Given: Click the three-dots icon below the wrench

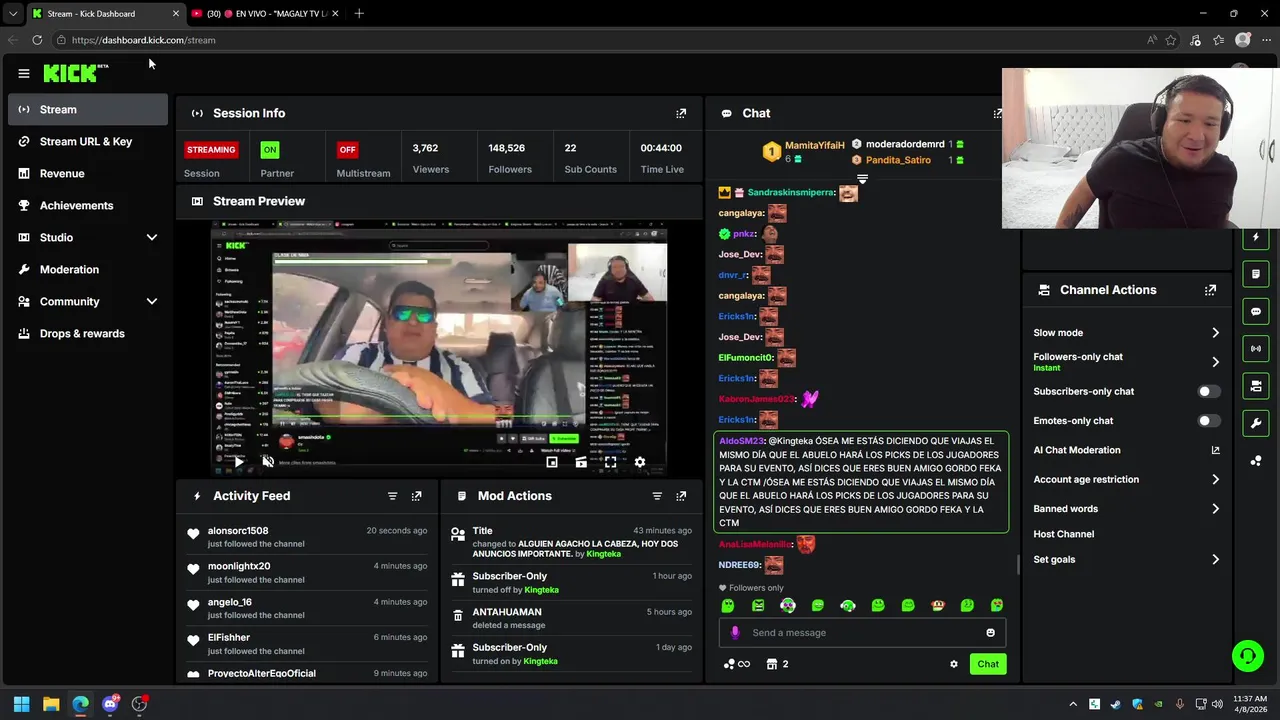Looking at the screenshot, I should 1256,460.
